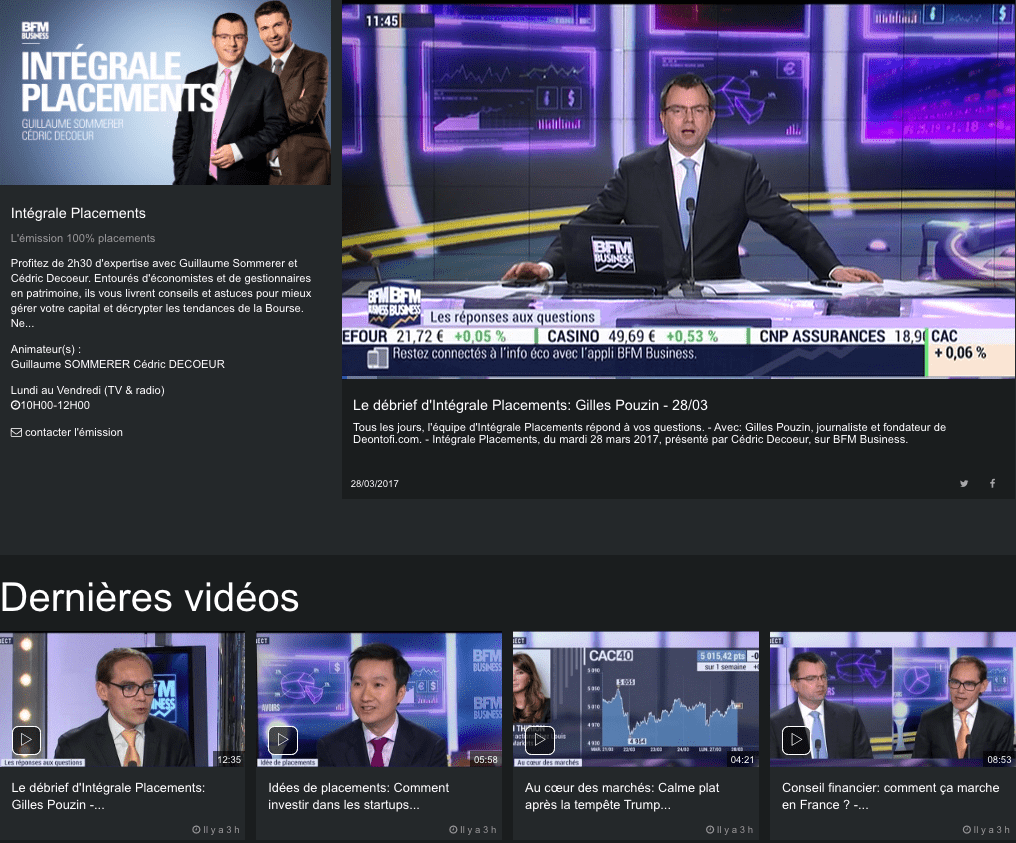Play the Gilles Pouzin débrief thumbnail video
Viewport: 1016px width, 843px height.
tap(27, 739)
